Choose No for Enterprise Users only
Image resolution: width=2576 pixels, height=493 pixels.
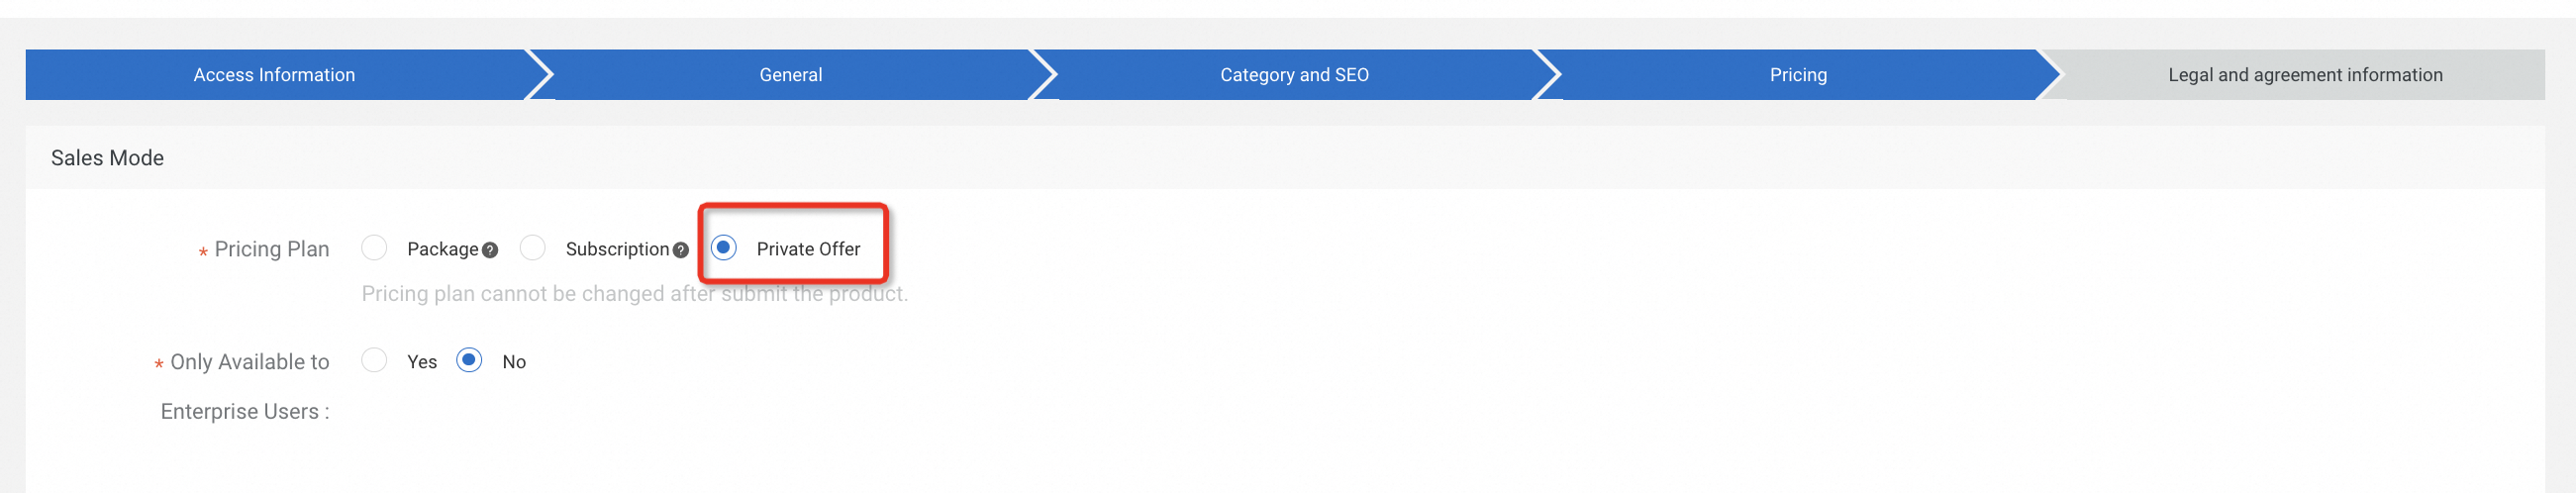[x=469, y=360]
